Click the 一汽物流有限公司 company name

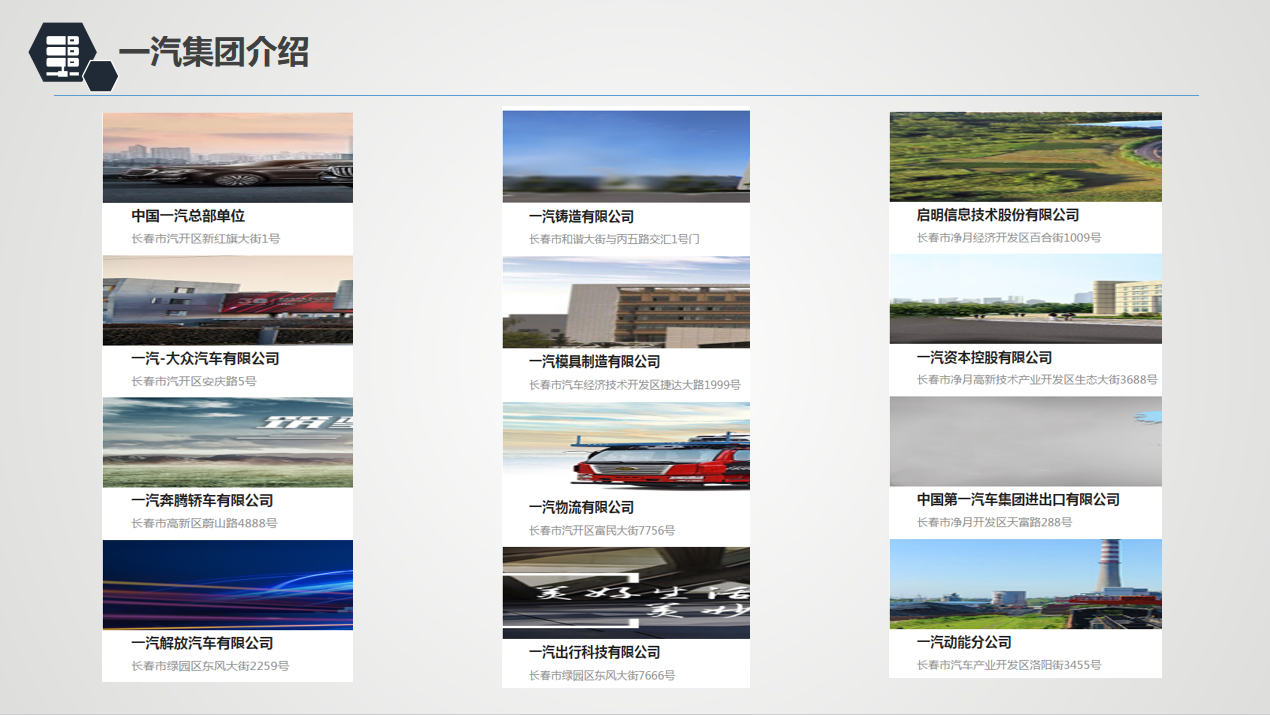[x=581, y=507]
